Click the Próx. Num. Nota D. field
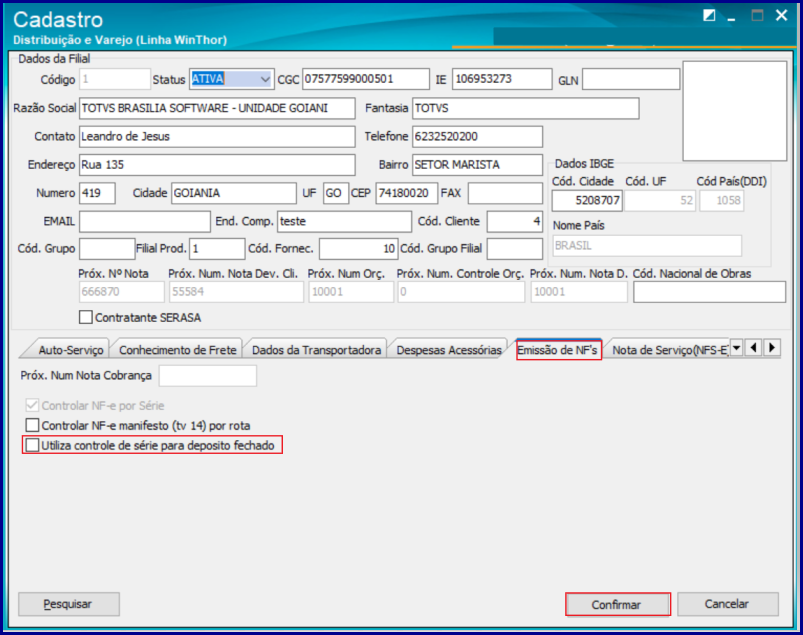Screen dimensions: 803x635 pyautogui.click(x=579, y=292)
